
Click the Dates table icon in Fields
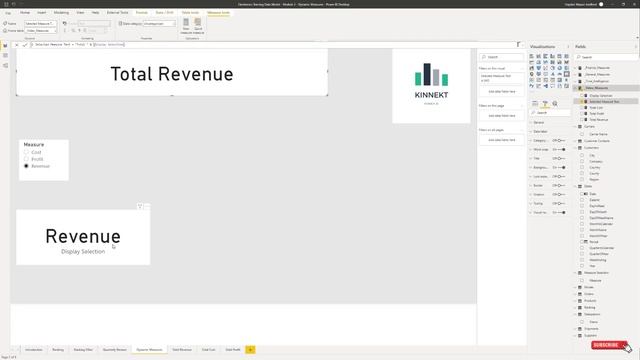[580, 186]
